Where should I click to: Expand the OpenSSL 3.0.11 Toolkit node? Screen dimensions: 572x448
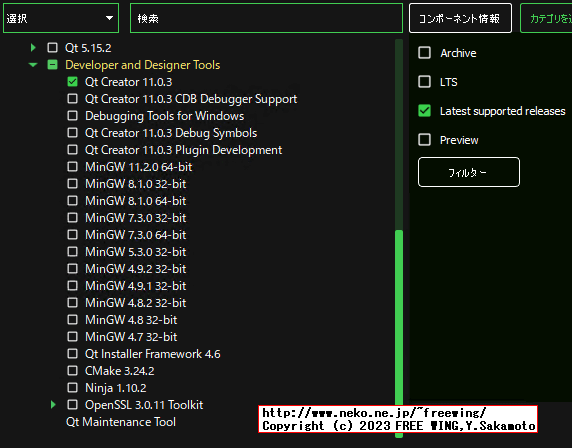click(53, 405)
